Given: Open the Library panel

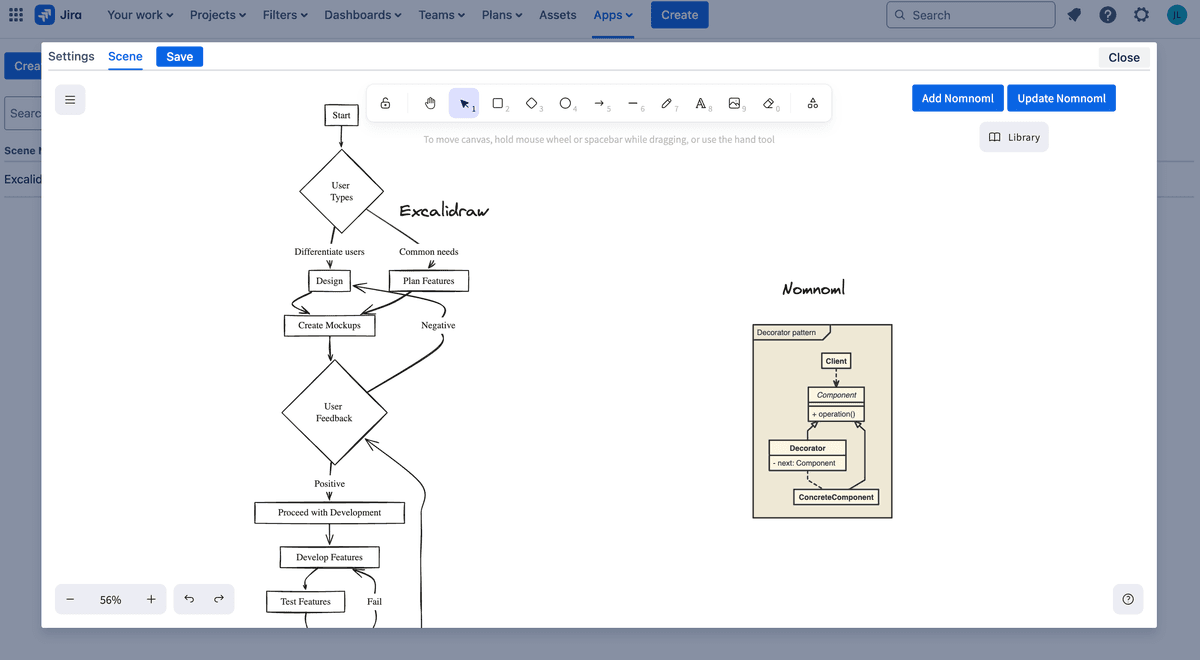Looking at the screenshot, I should point(1014,137).
